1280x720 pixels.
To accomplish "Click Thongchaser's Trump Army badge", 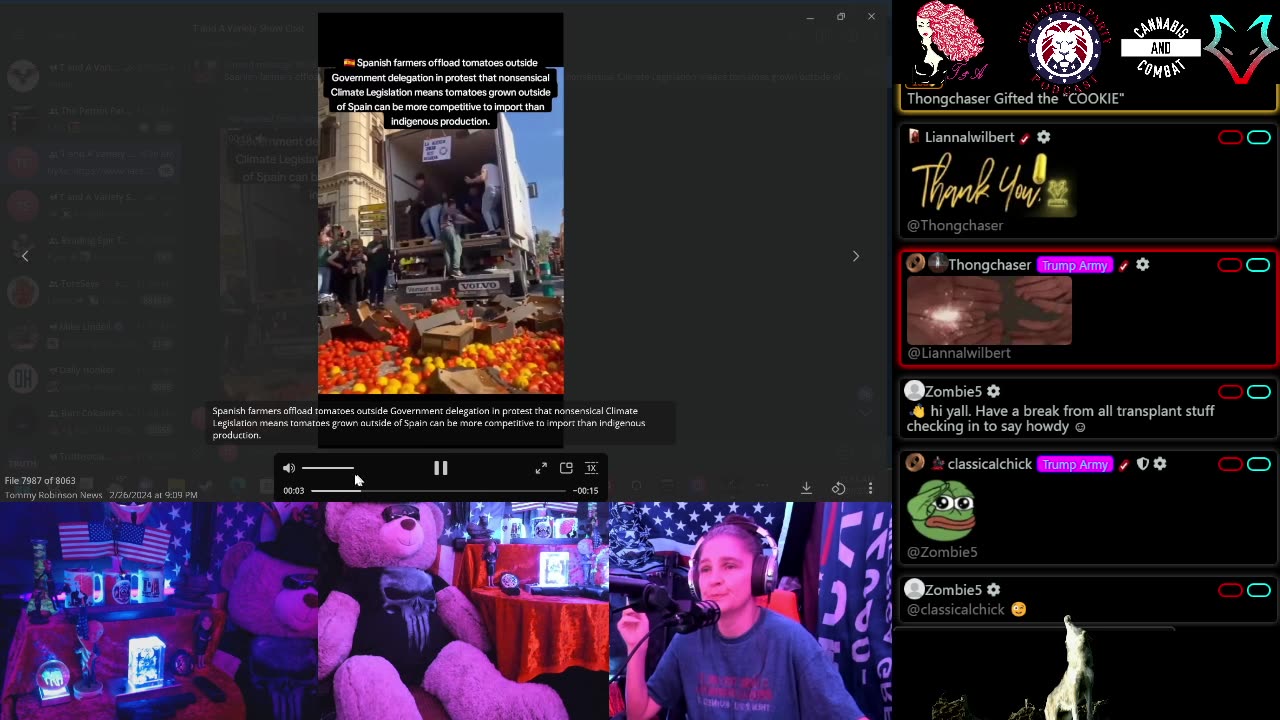I will click(1074, 265).
